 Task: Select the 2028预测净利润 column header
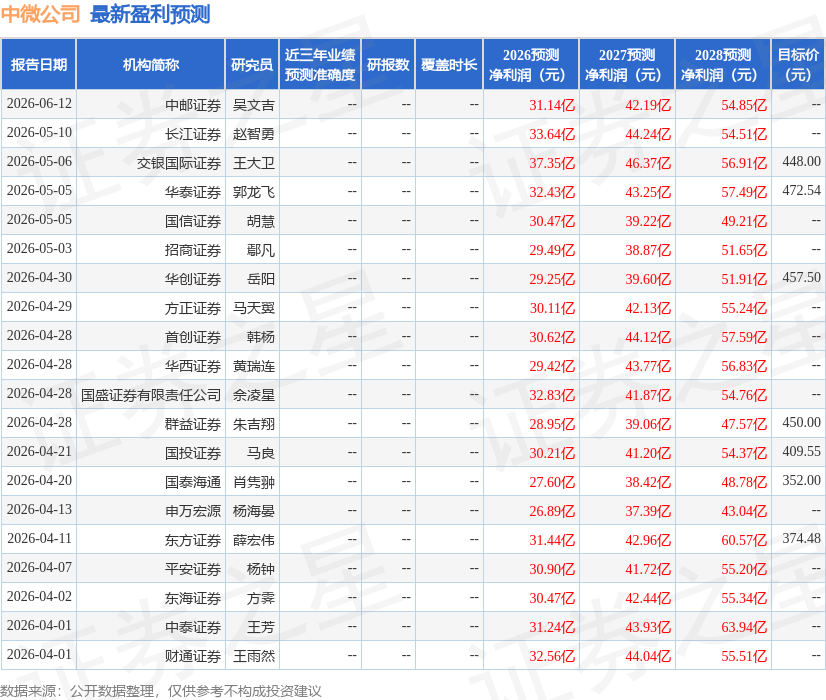723,64
